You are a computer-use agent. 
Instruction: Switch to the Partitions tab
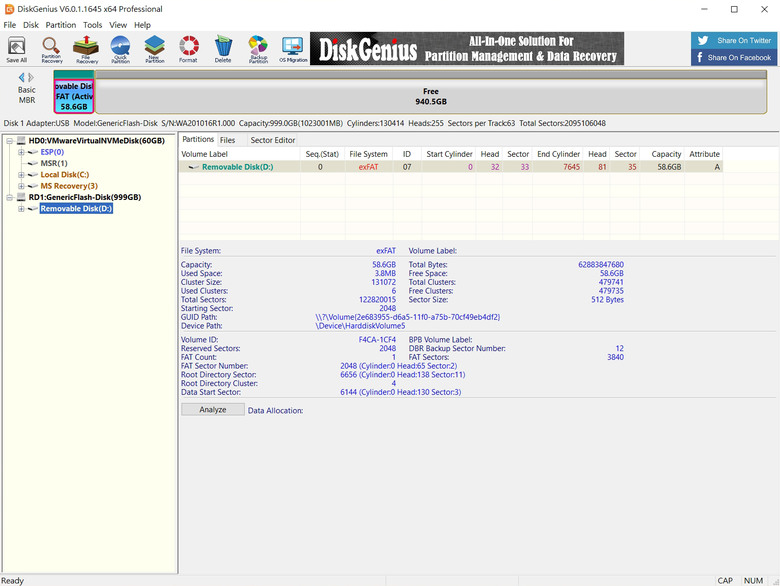[198, 140]
